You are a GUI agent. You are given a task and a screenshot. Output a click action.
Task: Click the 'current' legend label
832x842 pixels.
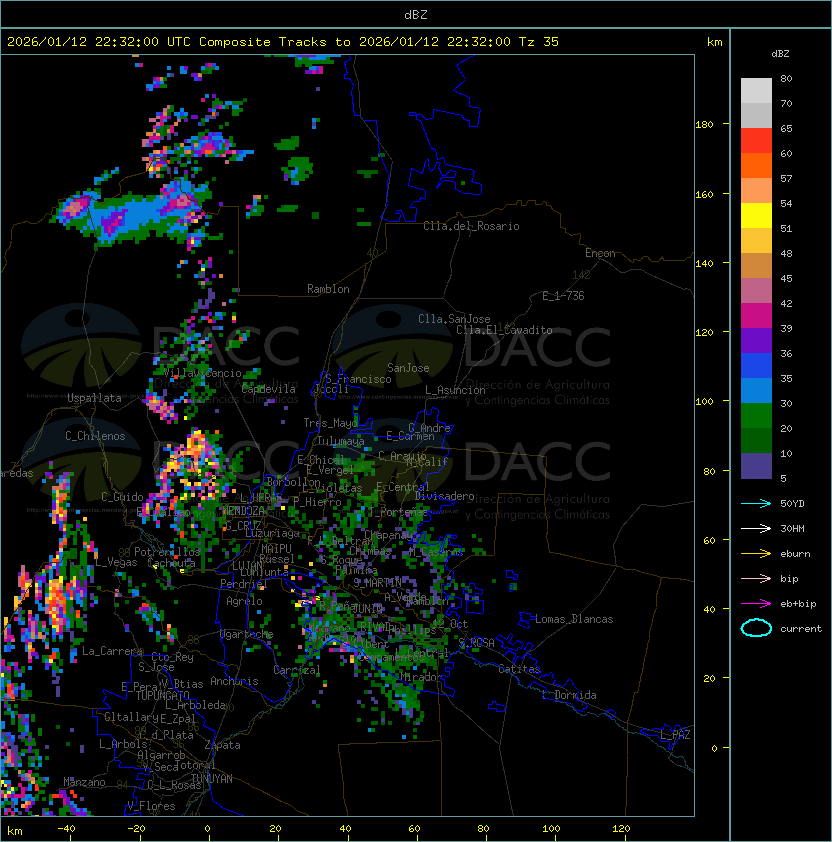[x=801, y=629]
